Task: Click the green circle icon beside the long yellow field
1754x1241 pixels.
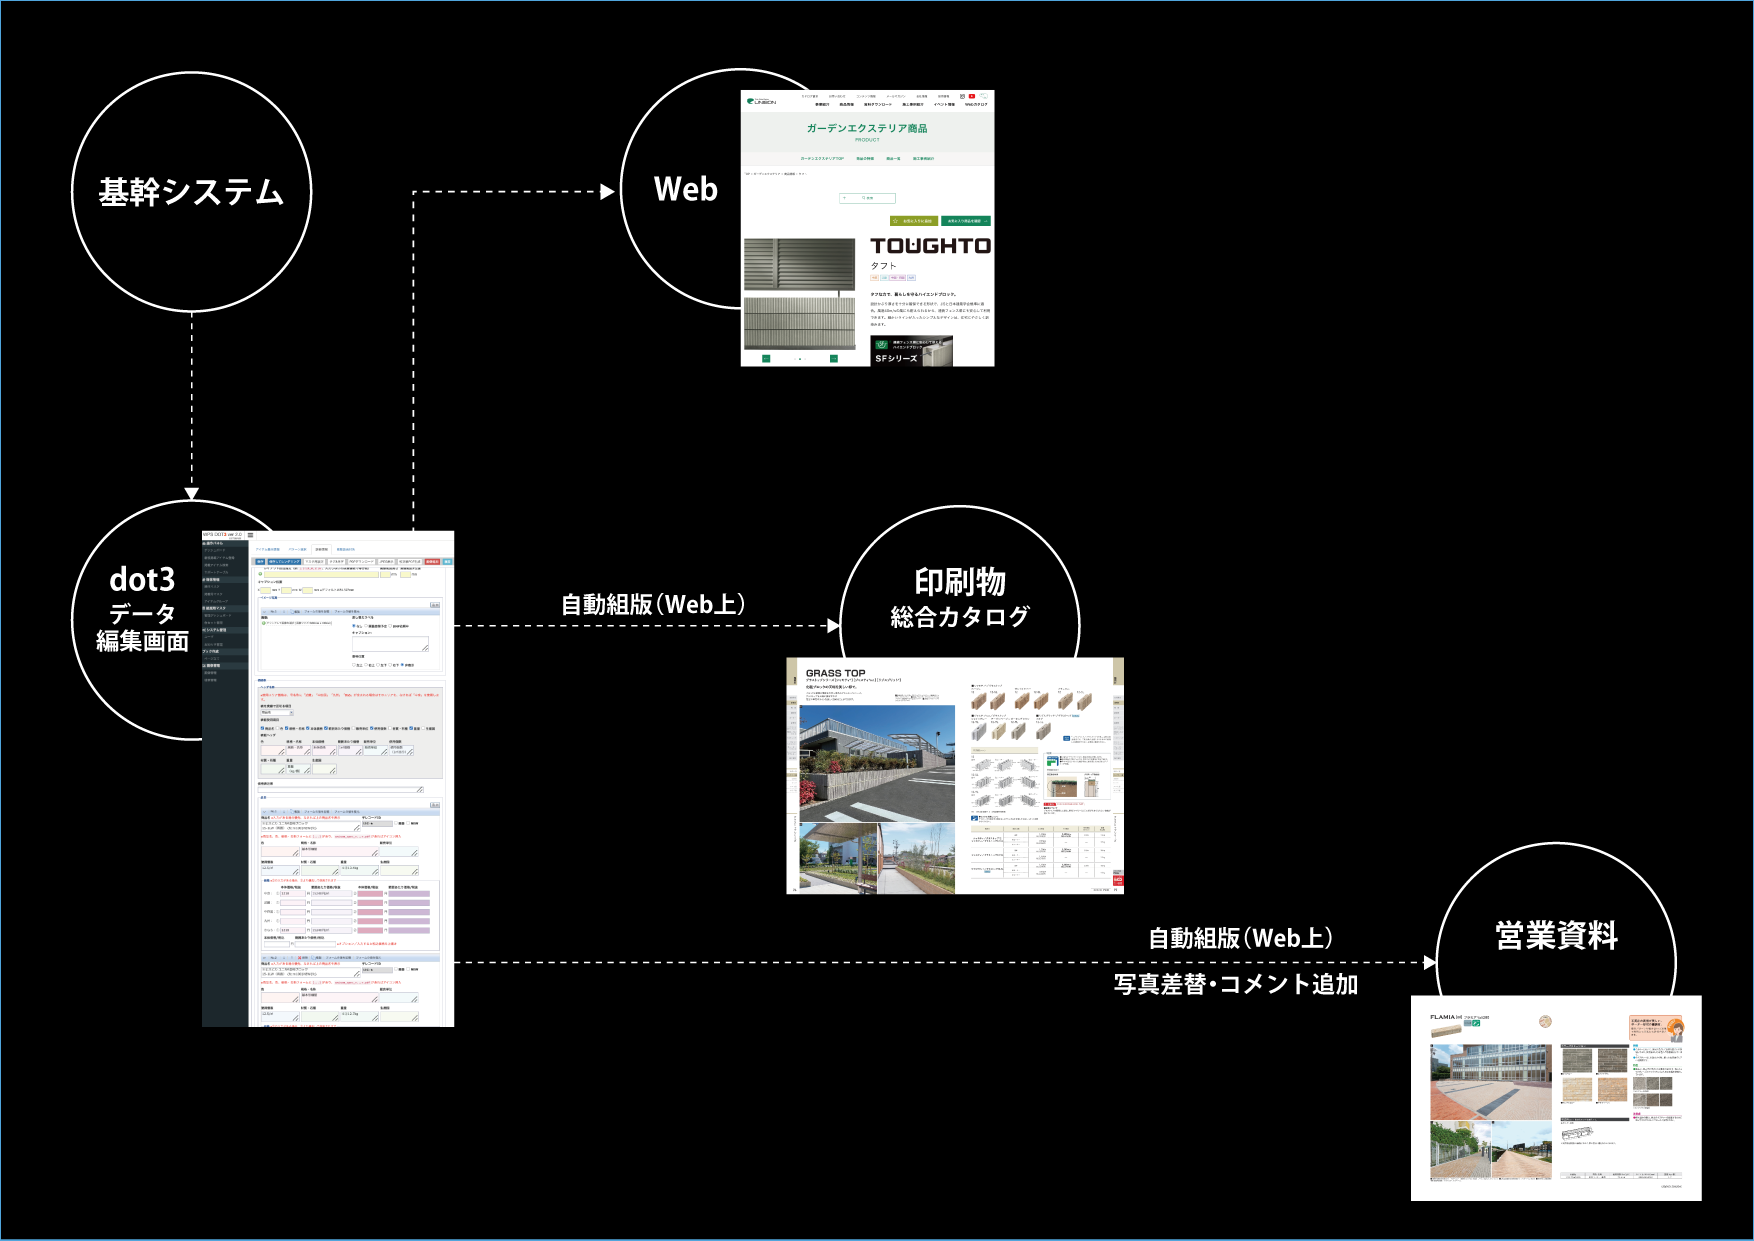Action: coord(260,574)
